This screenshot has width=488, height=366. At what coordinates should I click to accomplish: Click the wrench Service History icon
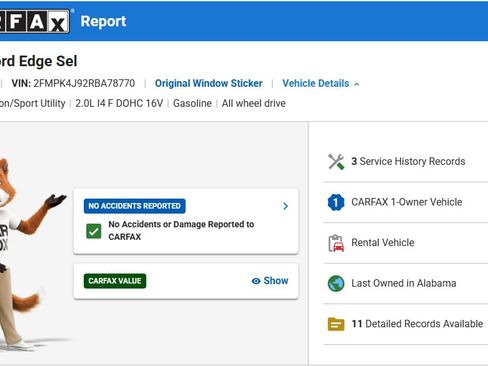(x=336, y=162)
